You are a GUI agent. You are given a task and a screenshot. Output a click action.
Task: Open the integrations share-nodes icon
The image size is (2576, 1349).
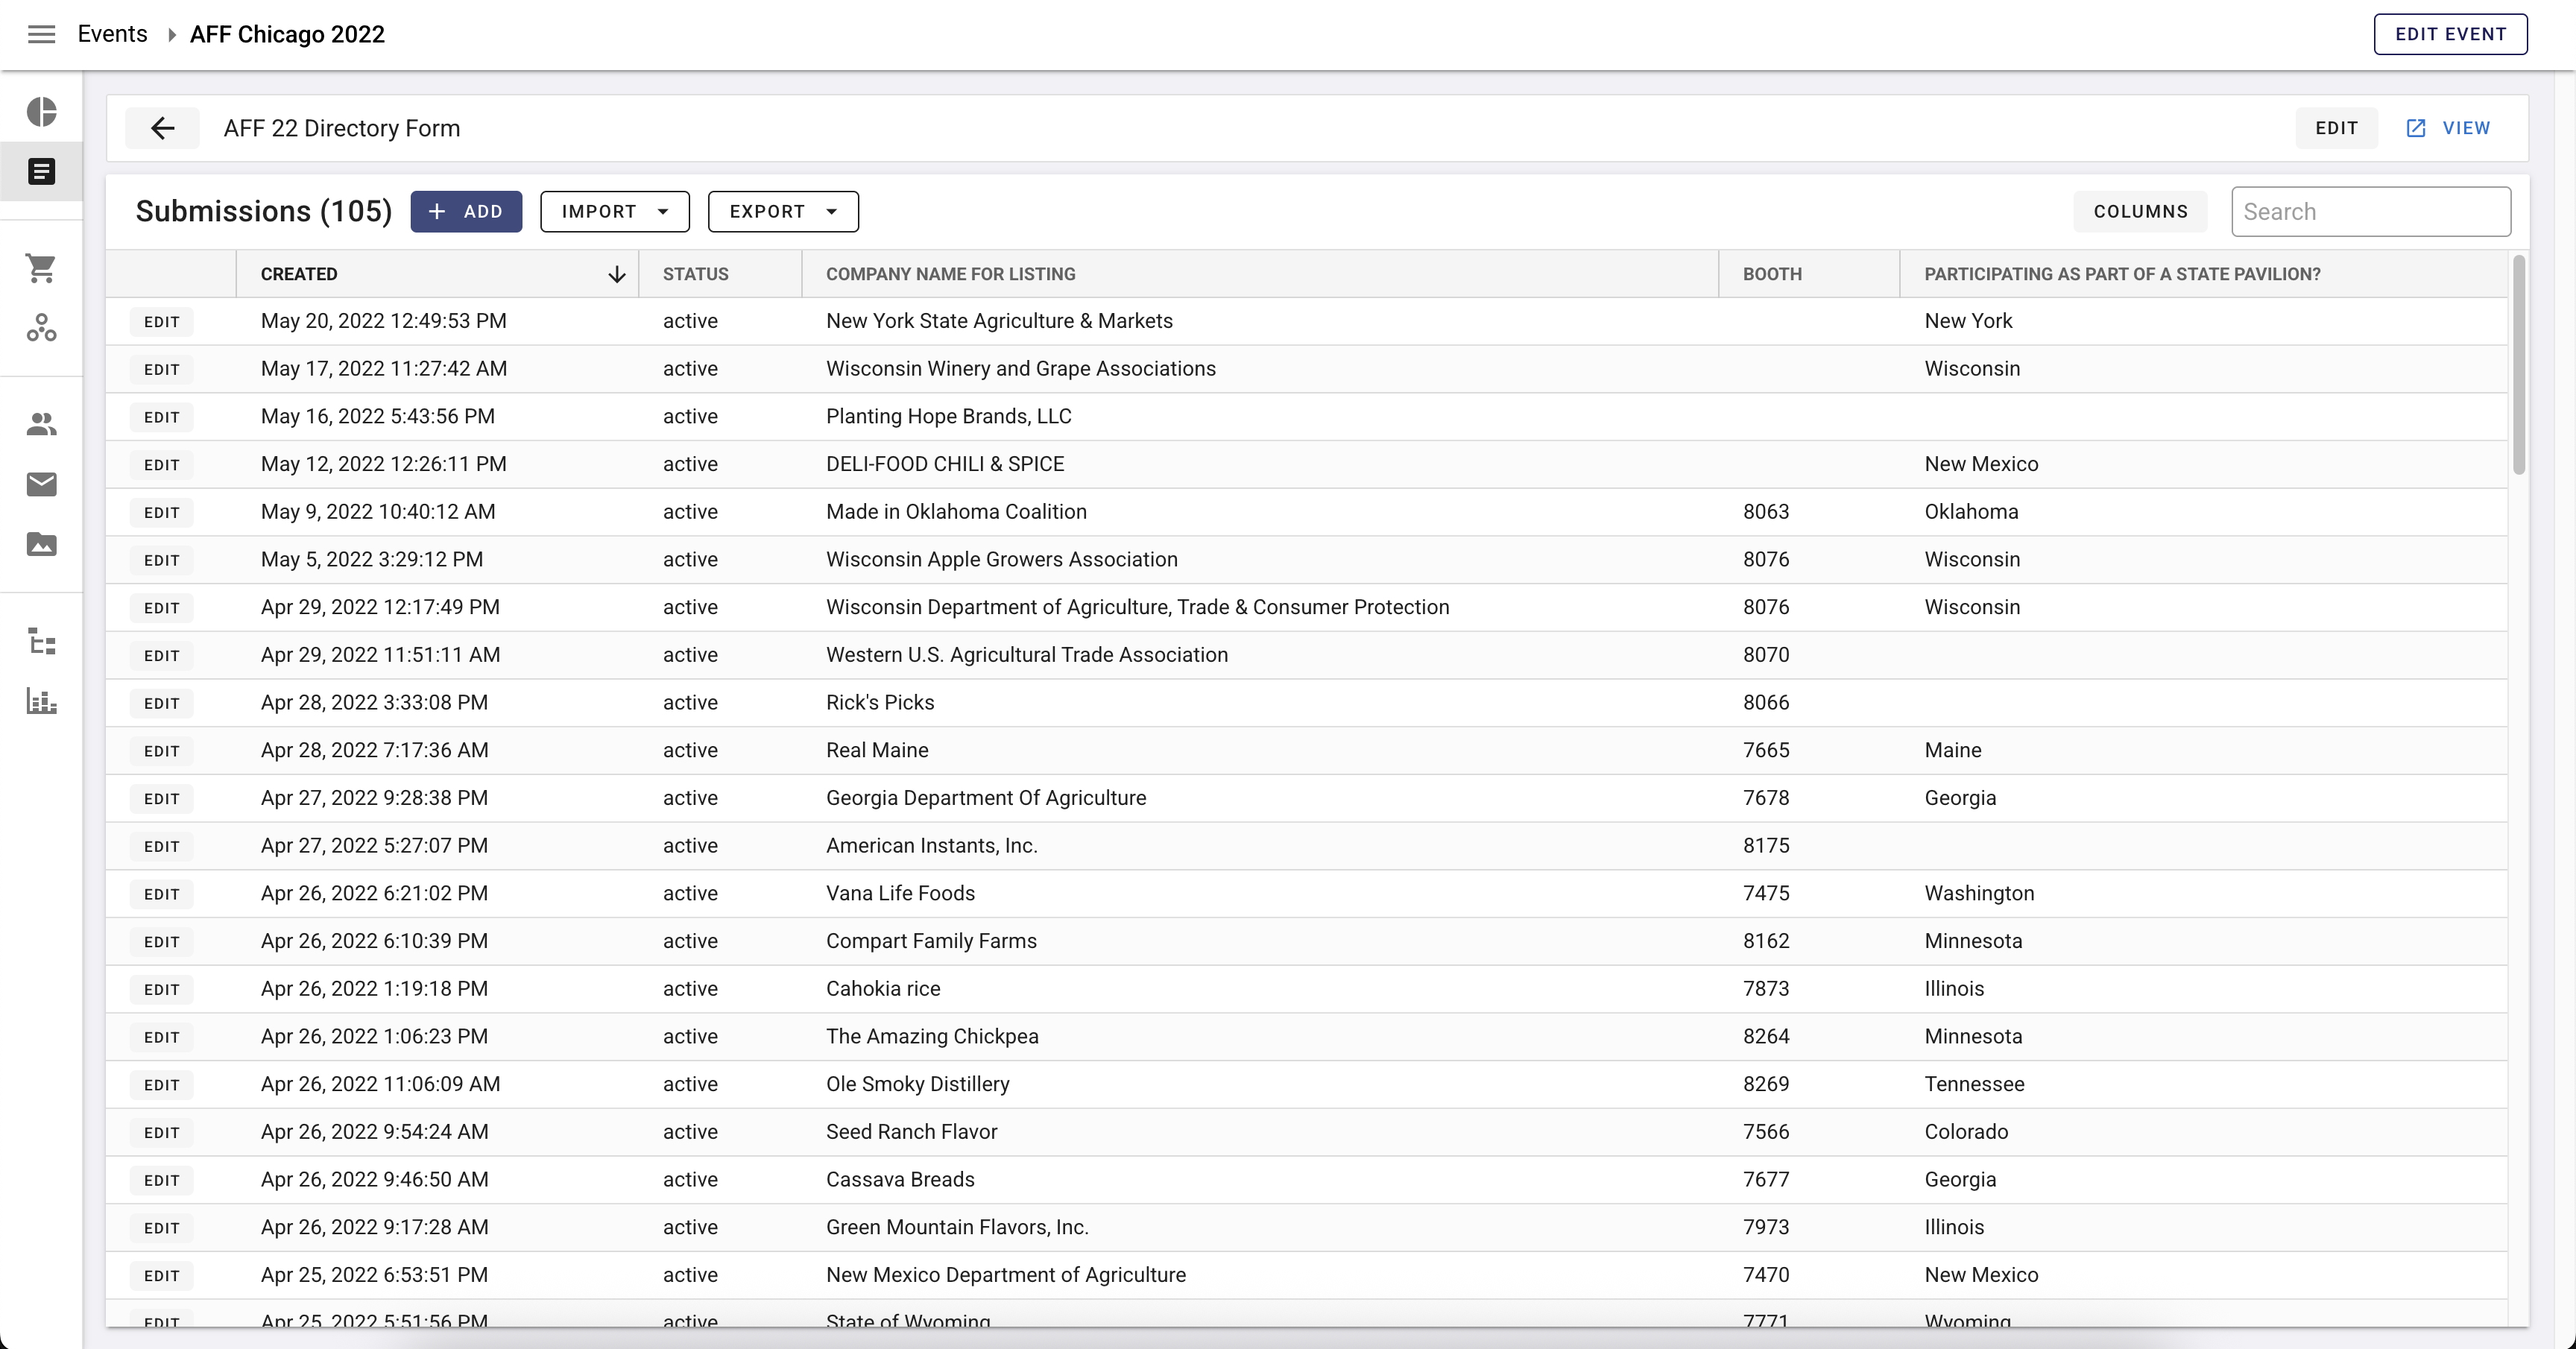pos(41,329)
